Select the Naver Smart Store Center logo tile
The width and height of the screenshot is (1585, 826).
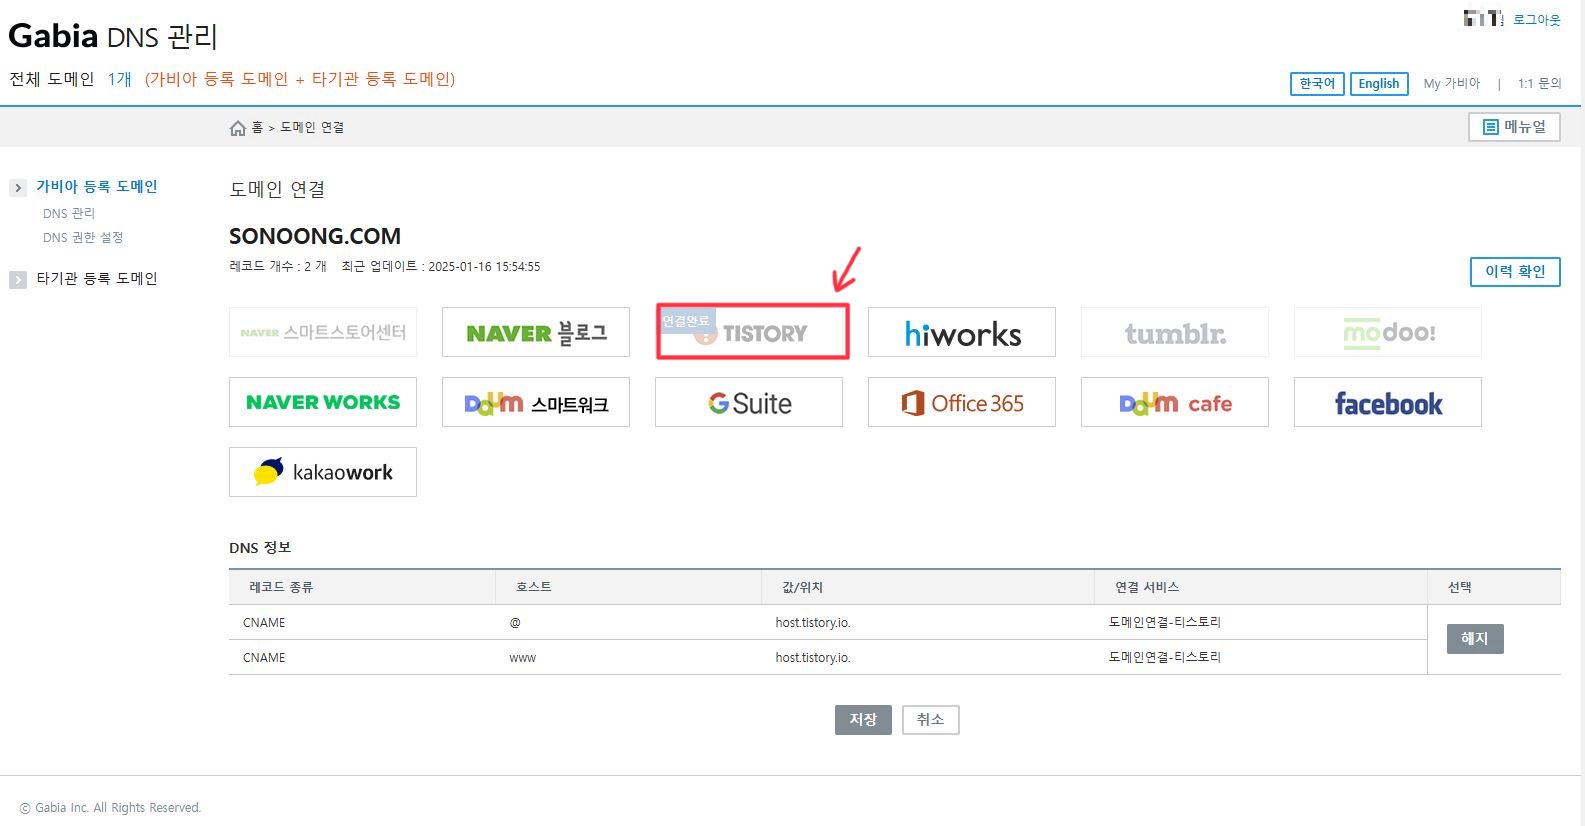(323, 332)
